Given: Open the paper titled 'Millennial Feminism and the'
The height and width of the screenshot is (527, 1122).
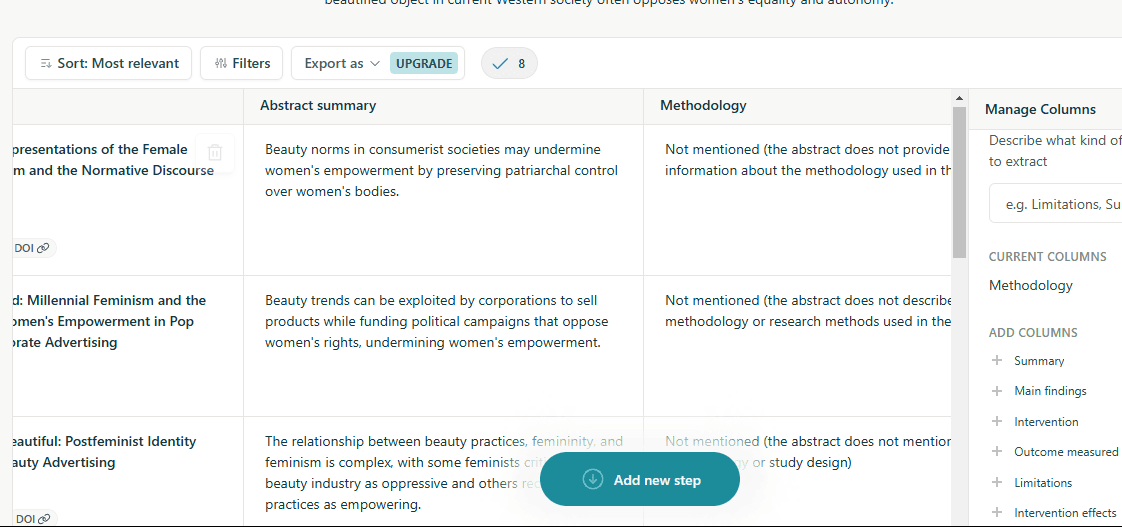Looking at the screenshot, I should click(x=109, y=321).
